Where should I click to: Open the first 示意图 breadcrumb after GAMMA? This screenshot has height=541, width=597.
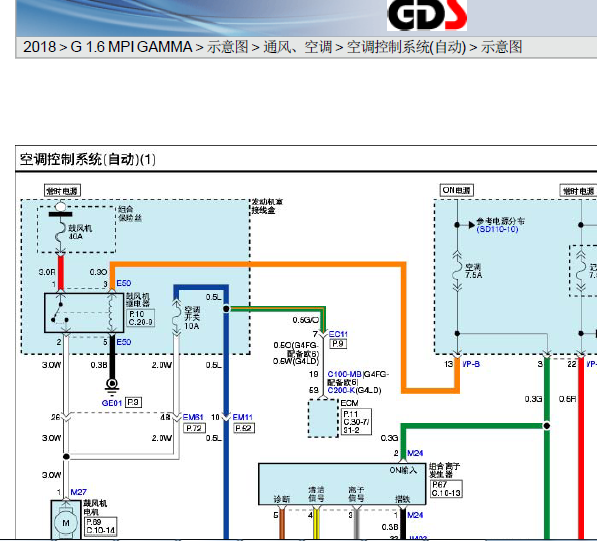(x=228, y=47)
